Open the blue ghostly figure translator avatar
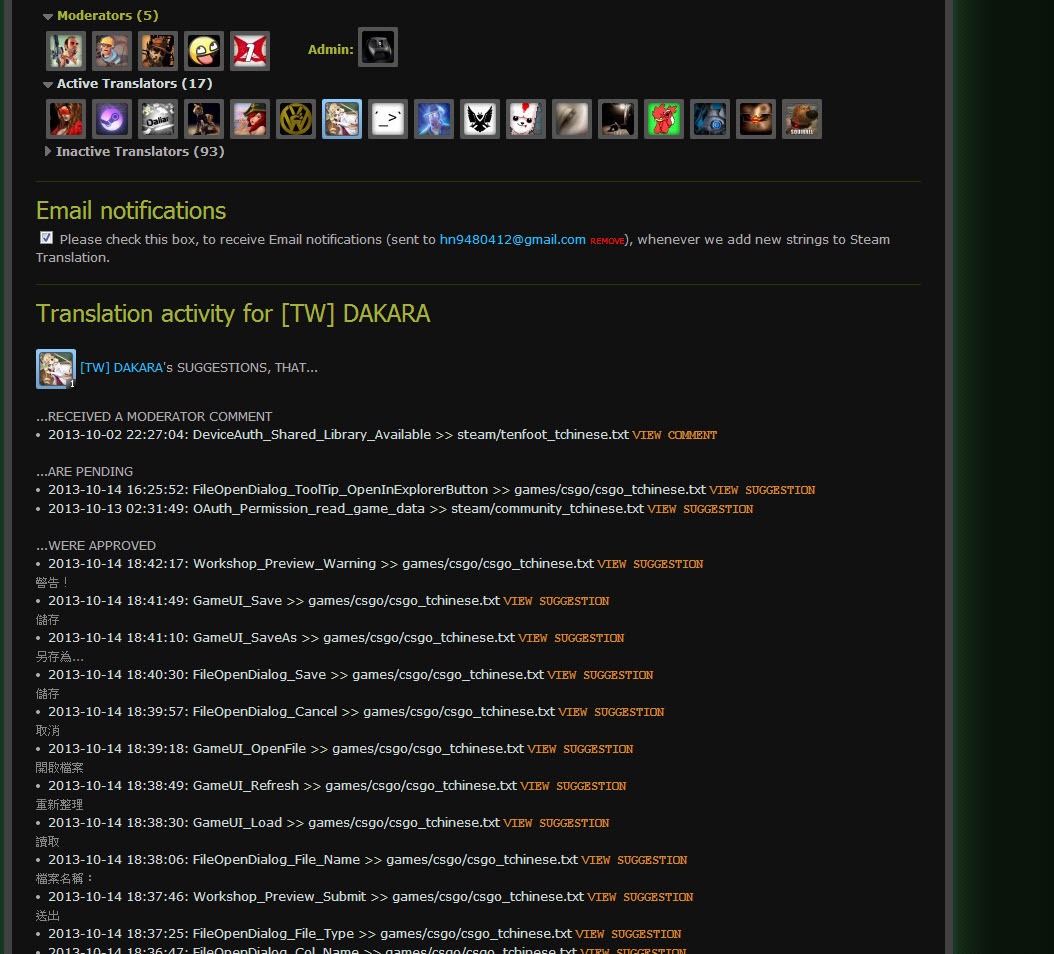 [434, 119]
